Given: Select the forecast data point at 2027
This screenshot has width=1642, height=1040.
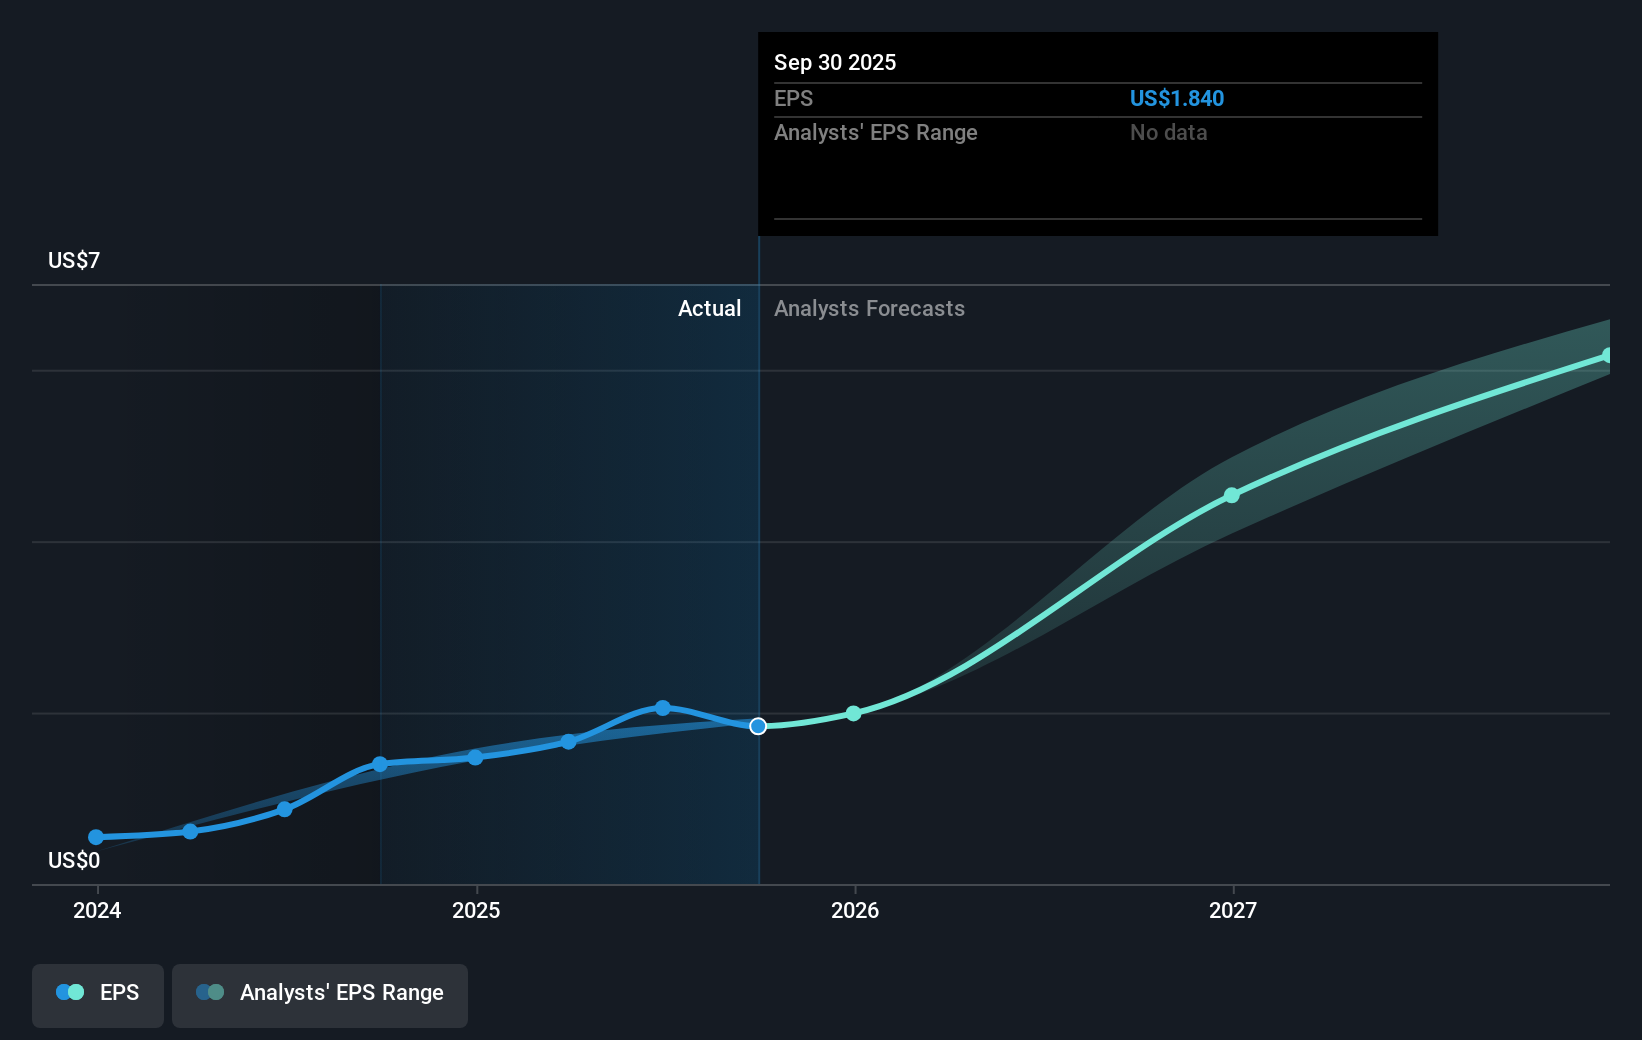Looking at the screenshot, I should (1232, 495).
